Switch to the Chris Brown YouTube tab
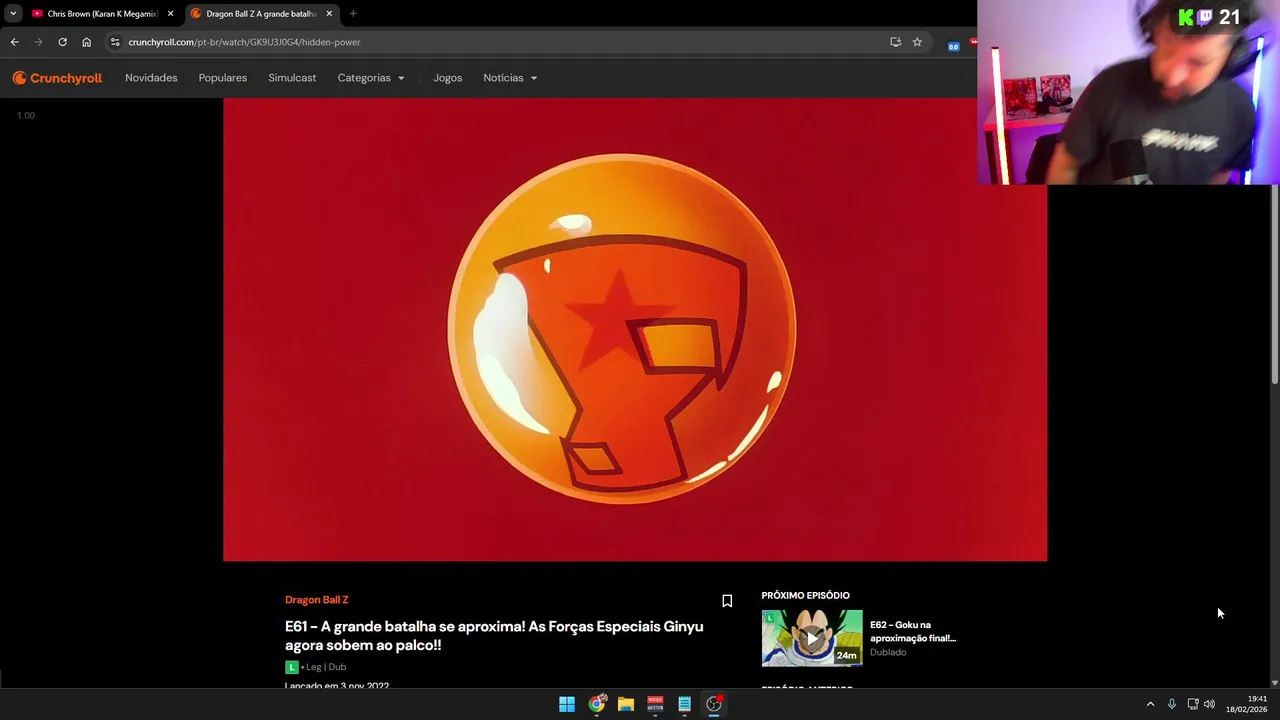1280x720 pixels. (103, 14)
